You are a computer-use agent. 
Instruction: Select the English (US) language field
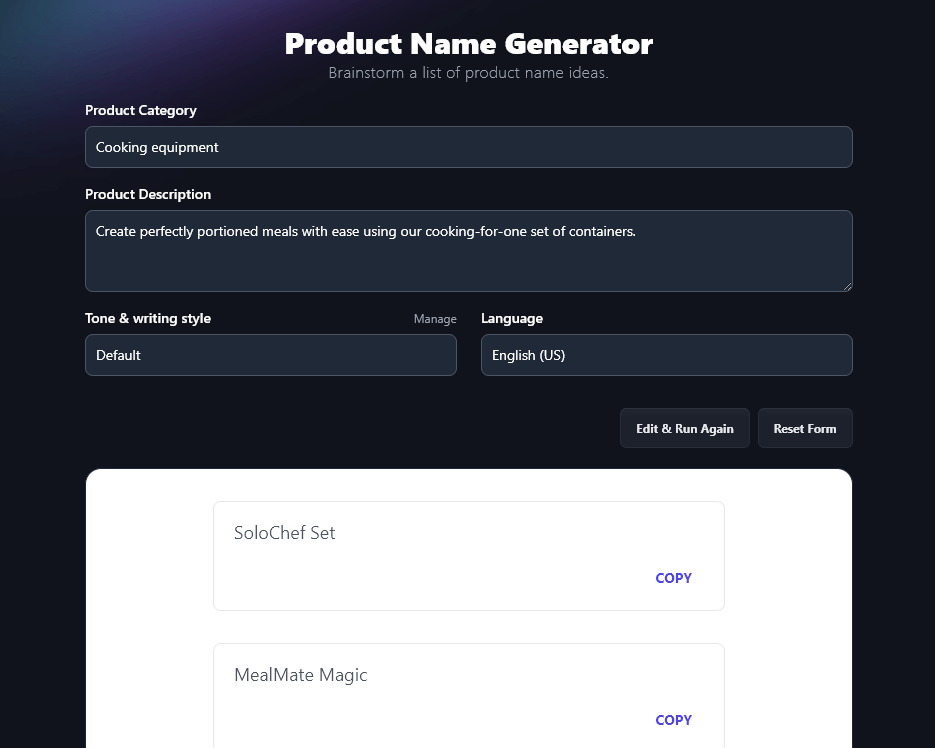coord(666,355)
